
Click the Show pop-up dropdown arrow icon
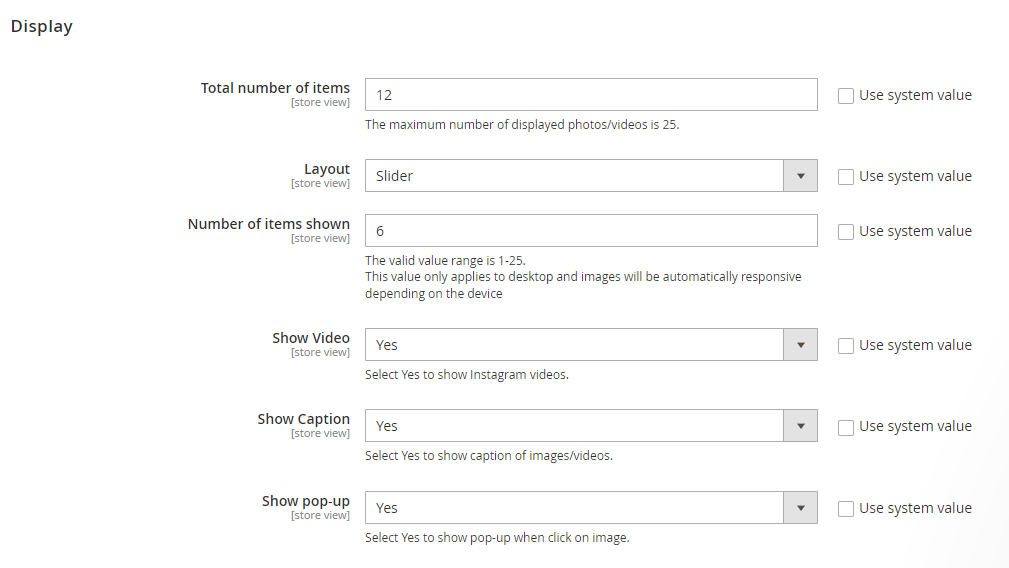(x=800, y=508)
